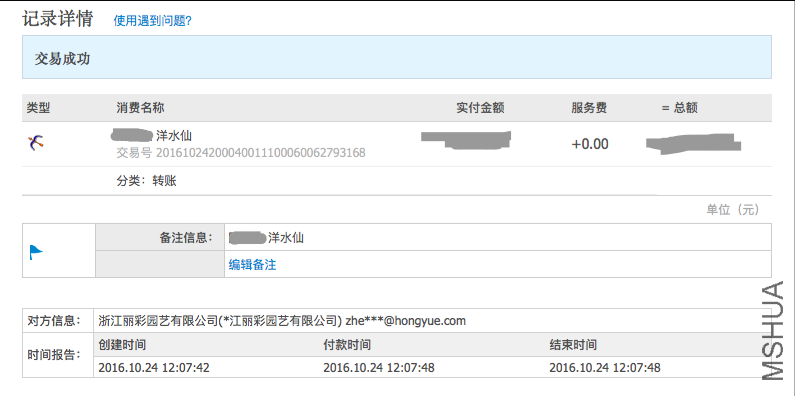This screenshot has width=795, height=396.
Task: Click the +0.00 service fee value
Action: tap(590, 145)
